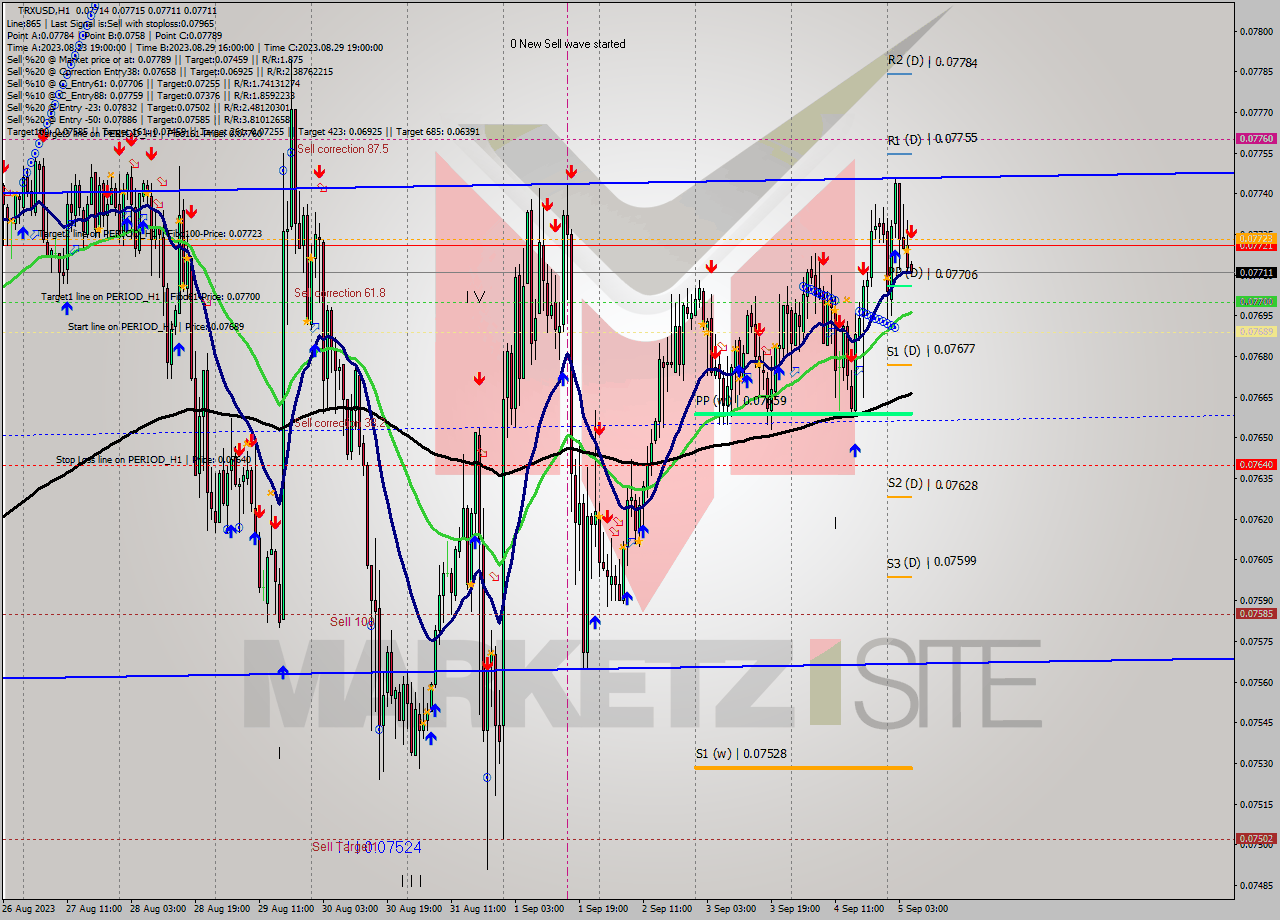Click the '29 Aug 11:00' time label
The image size is (1280, 920).
pos(284,909)
